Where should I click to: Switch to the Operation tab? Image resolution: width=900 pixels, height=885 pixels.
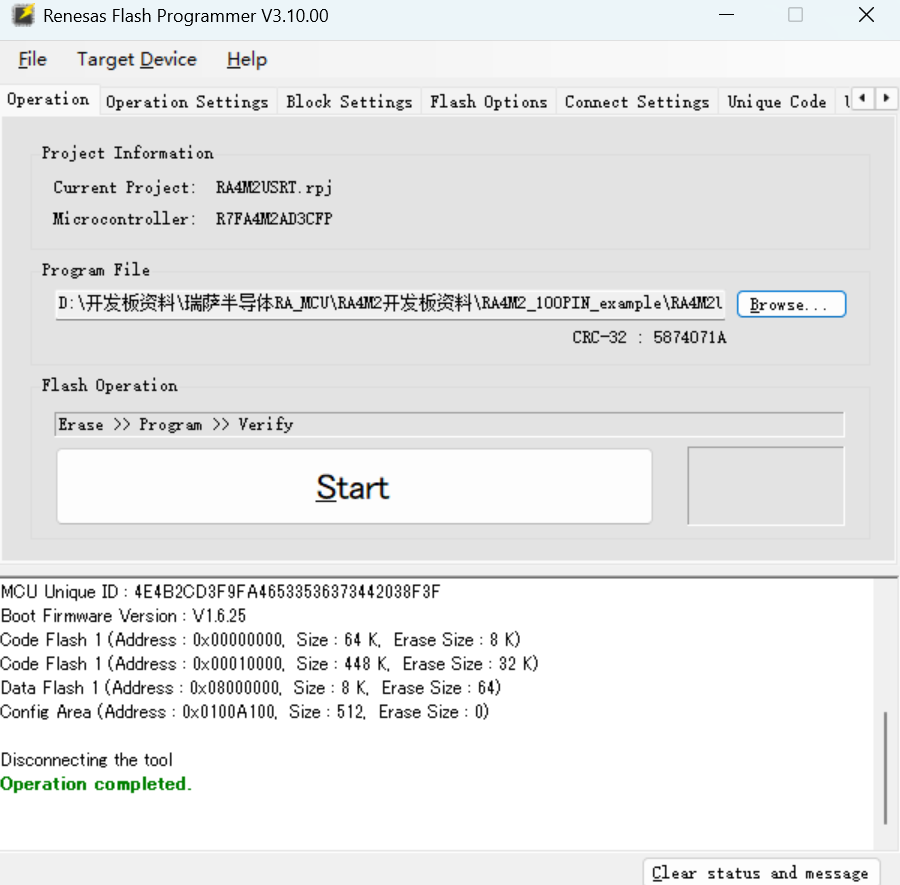coord(49,99)
